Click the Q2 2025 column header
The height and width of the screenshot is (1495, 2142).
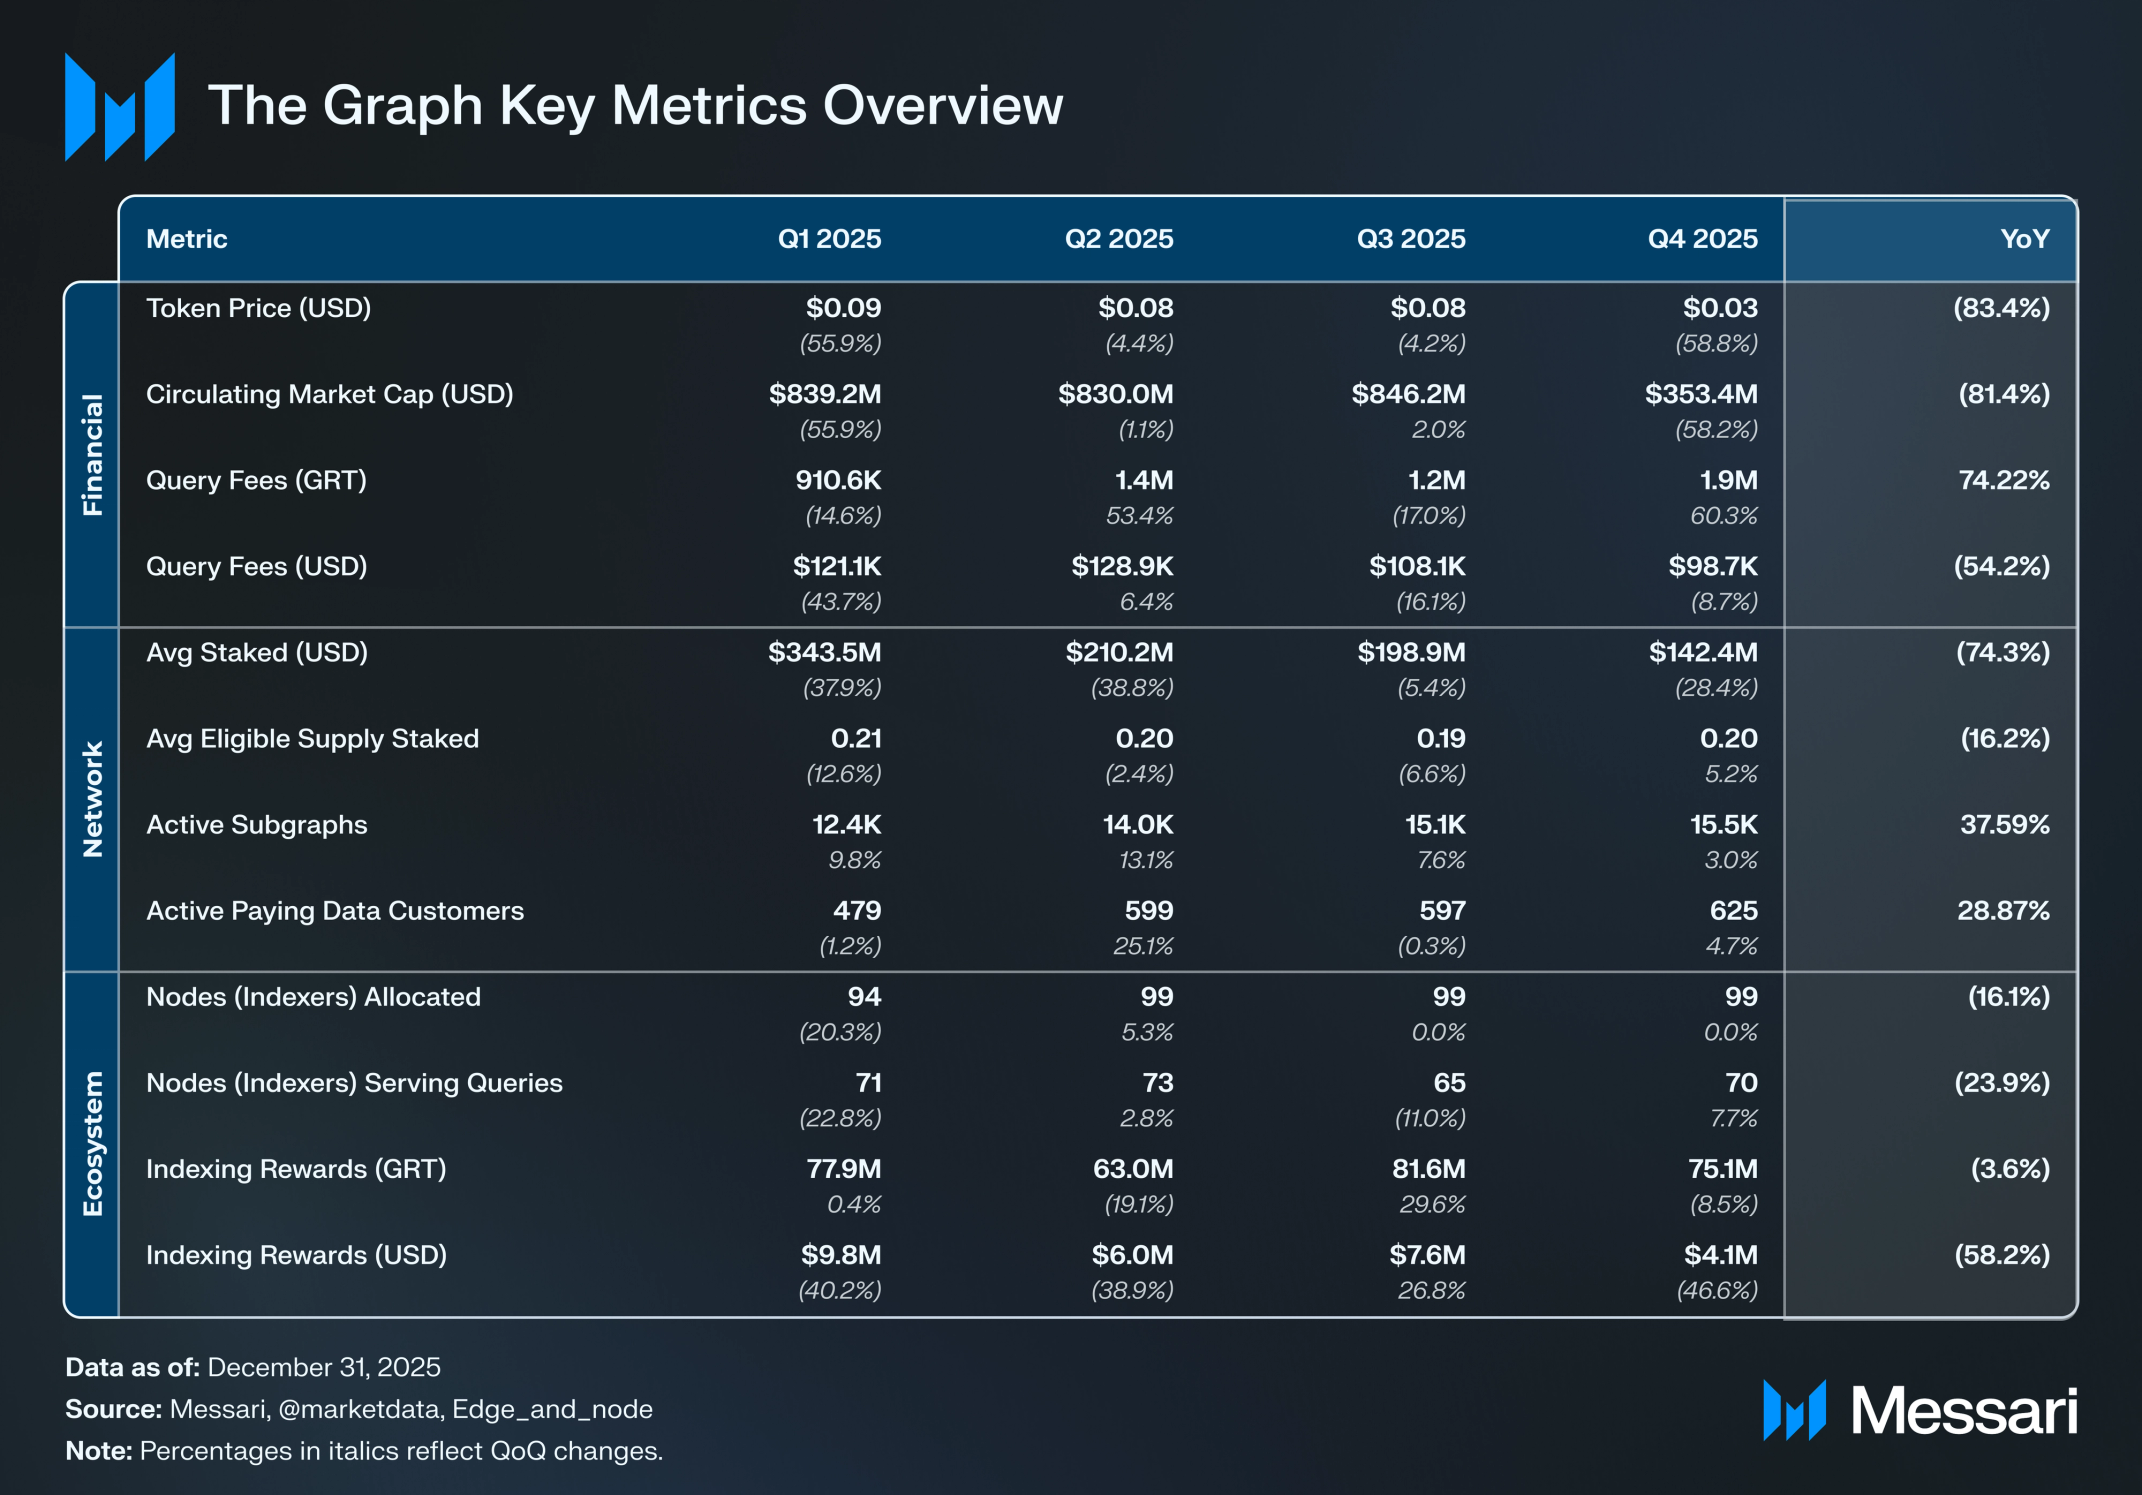[1118, 239]
